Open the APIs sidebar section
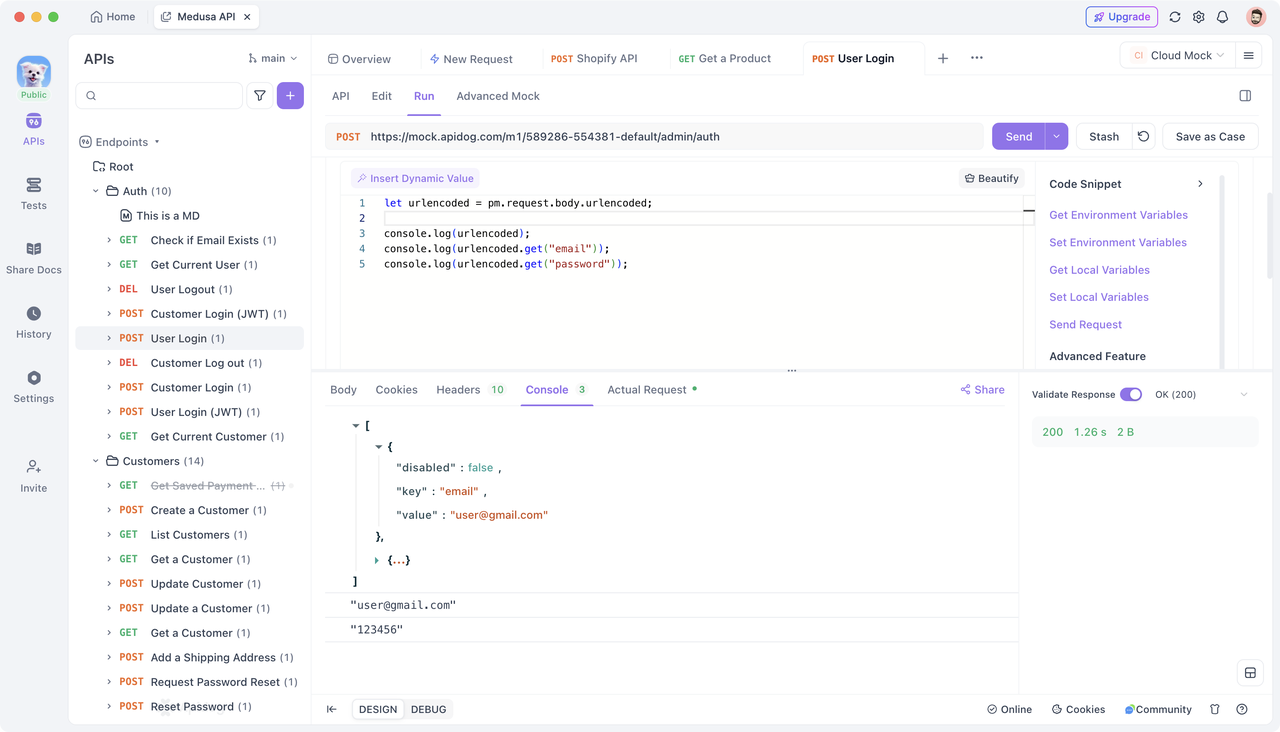Viewport: 1280px width, 732px height. [x=34, y=130]
